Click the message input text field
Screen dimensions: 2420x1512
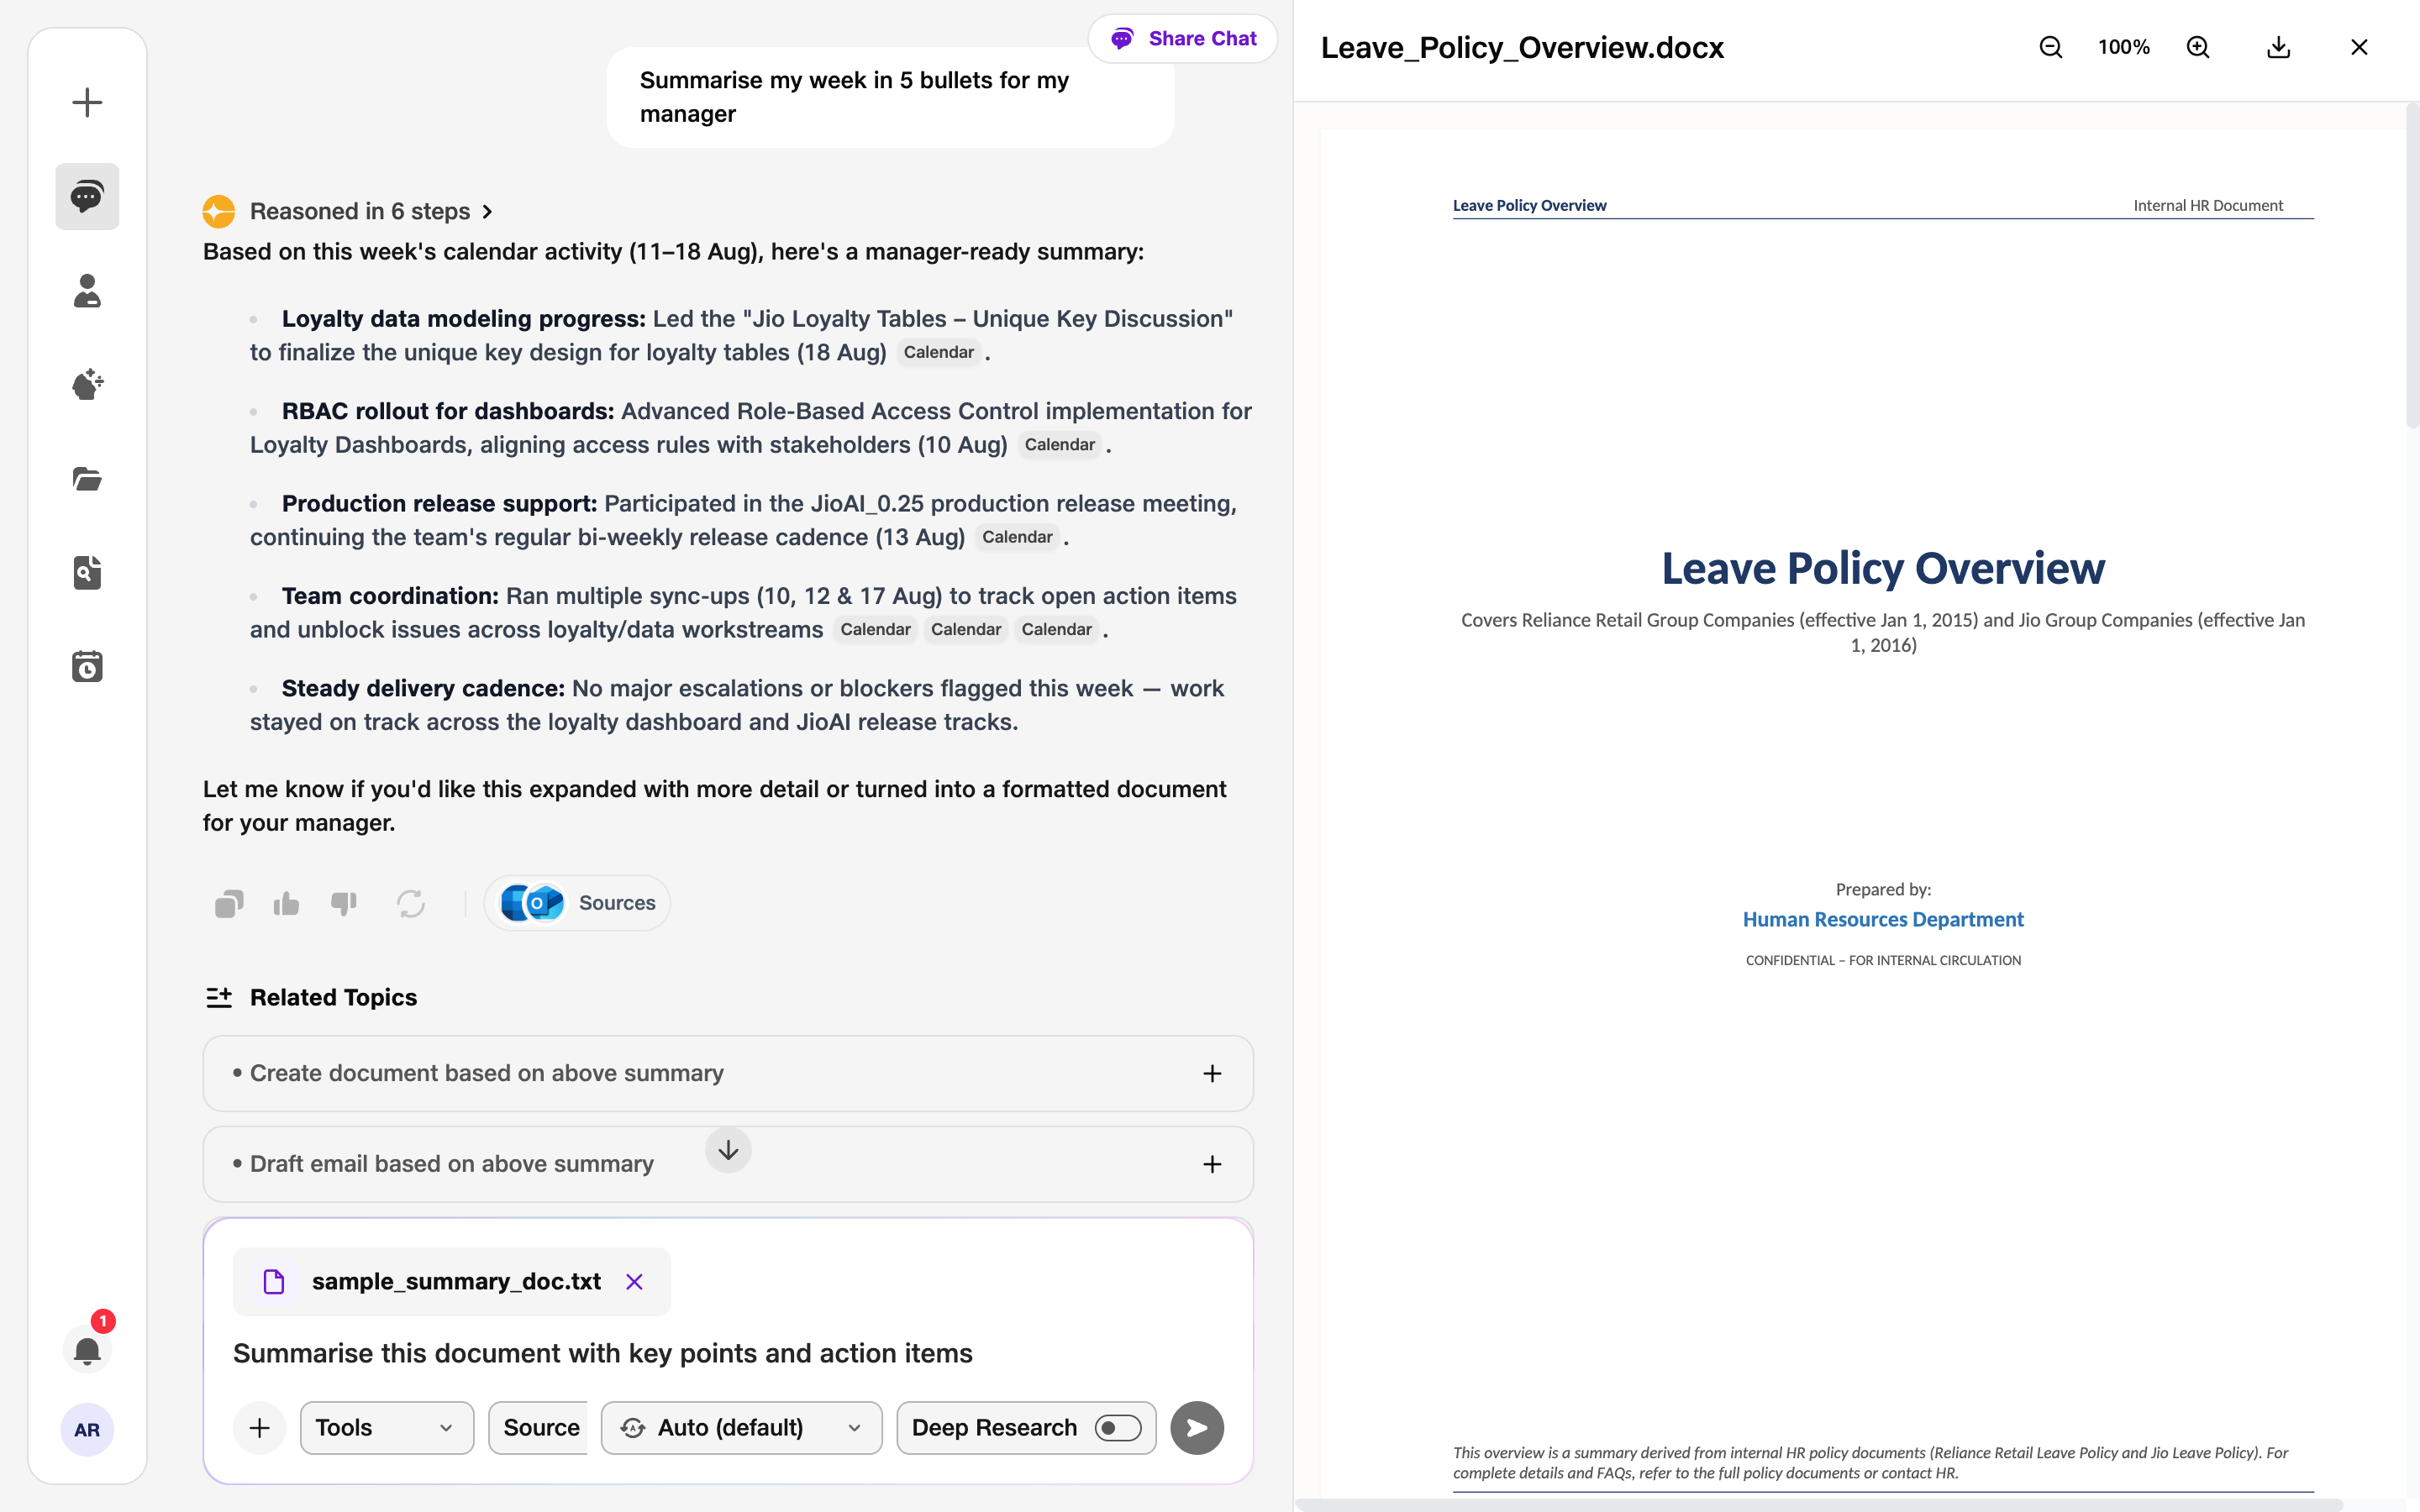728,1353
